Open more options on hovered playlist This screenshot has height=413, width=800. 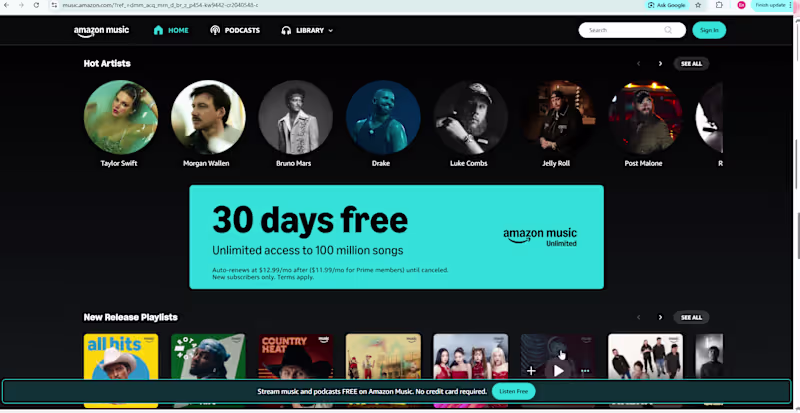[585, 371]
